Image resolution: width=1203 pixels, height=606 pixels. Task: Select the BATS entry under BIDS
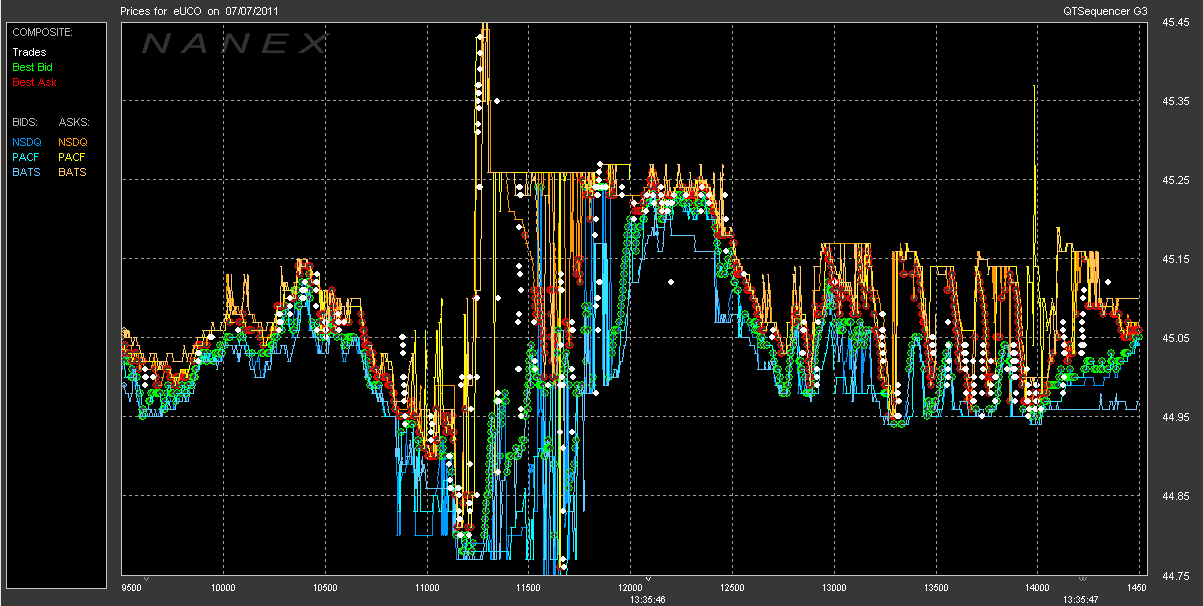tap(27, 172)
